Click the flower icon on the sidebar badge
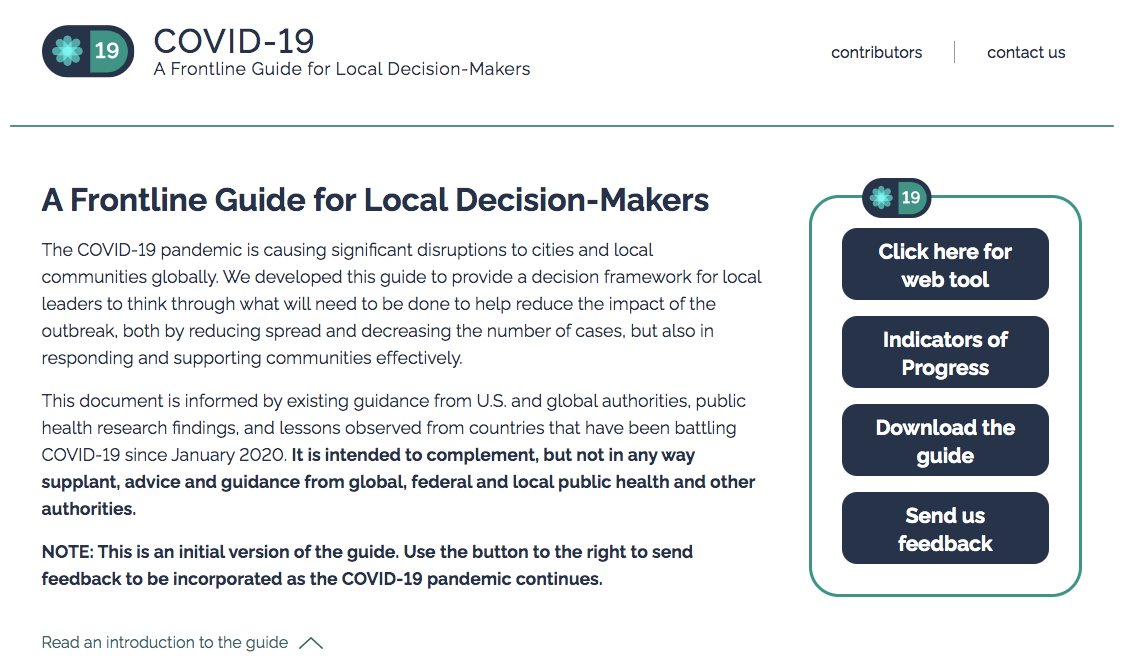Screen dimensions: 1126x671 pos(881,198)
